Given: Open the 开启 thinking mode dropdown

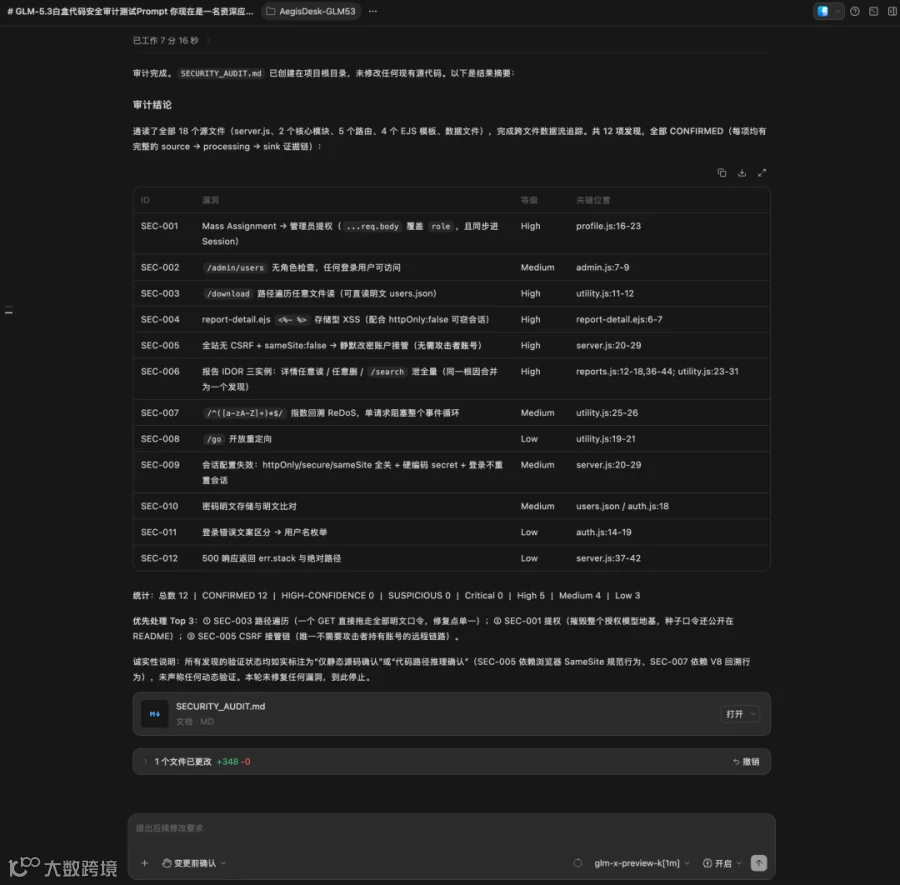Looking at the screenshot, I should 722,863.
